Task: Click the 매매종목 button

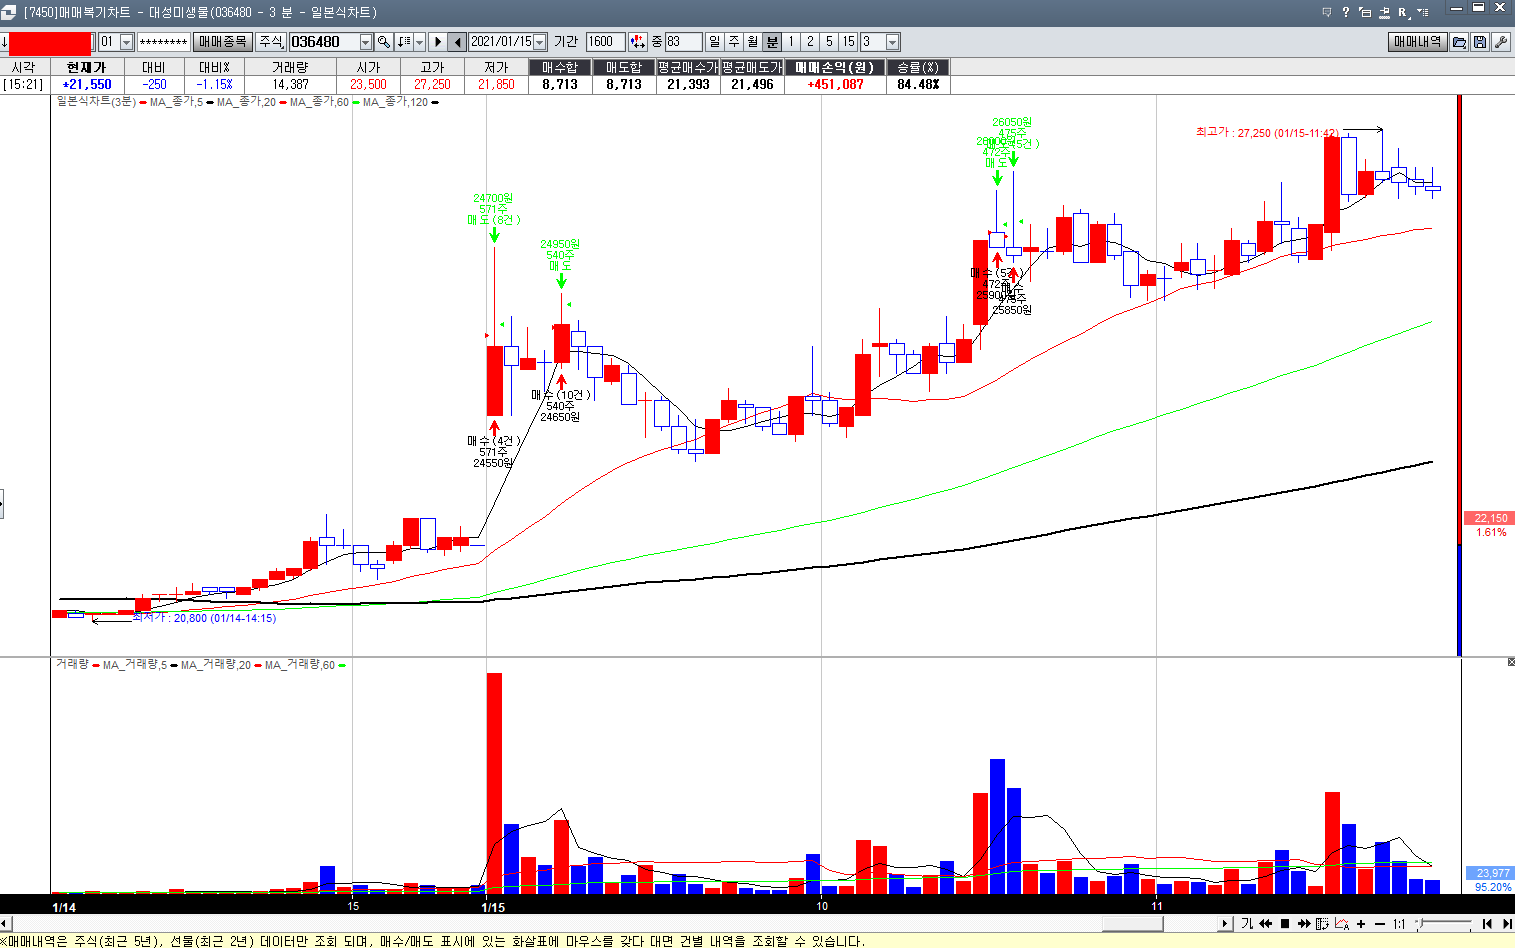Action: 222,42
